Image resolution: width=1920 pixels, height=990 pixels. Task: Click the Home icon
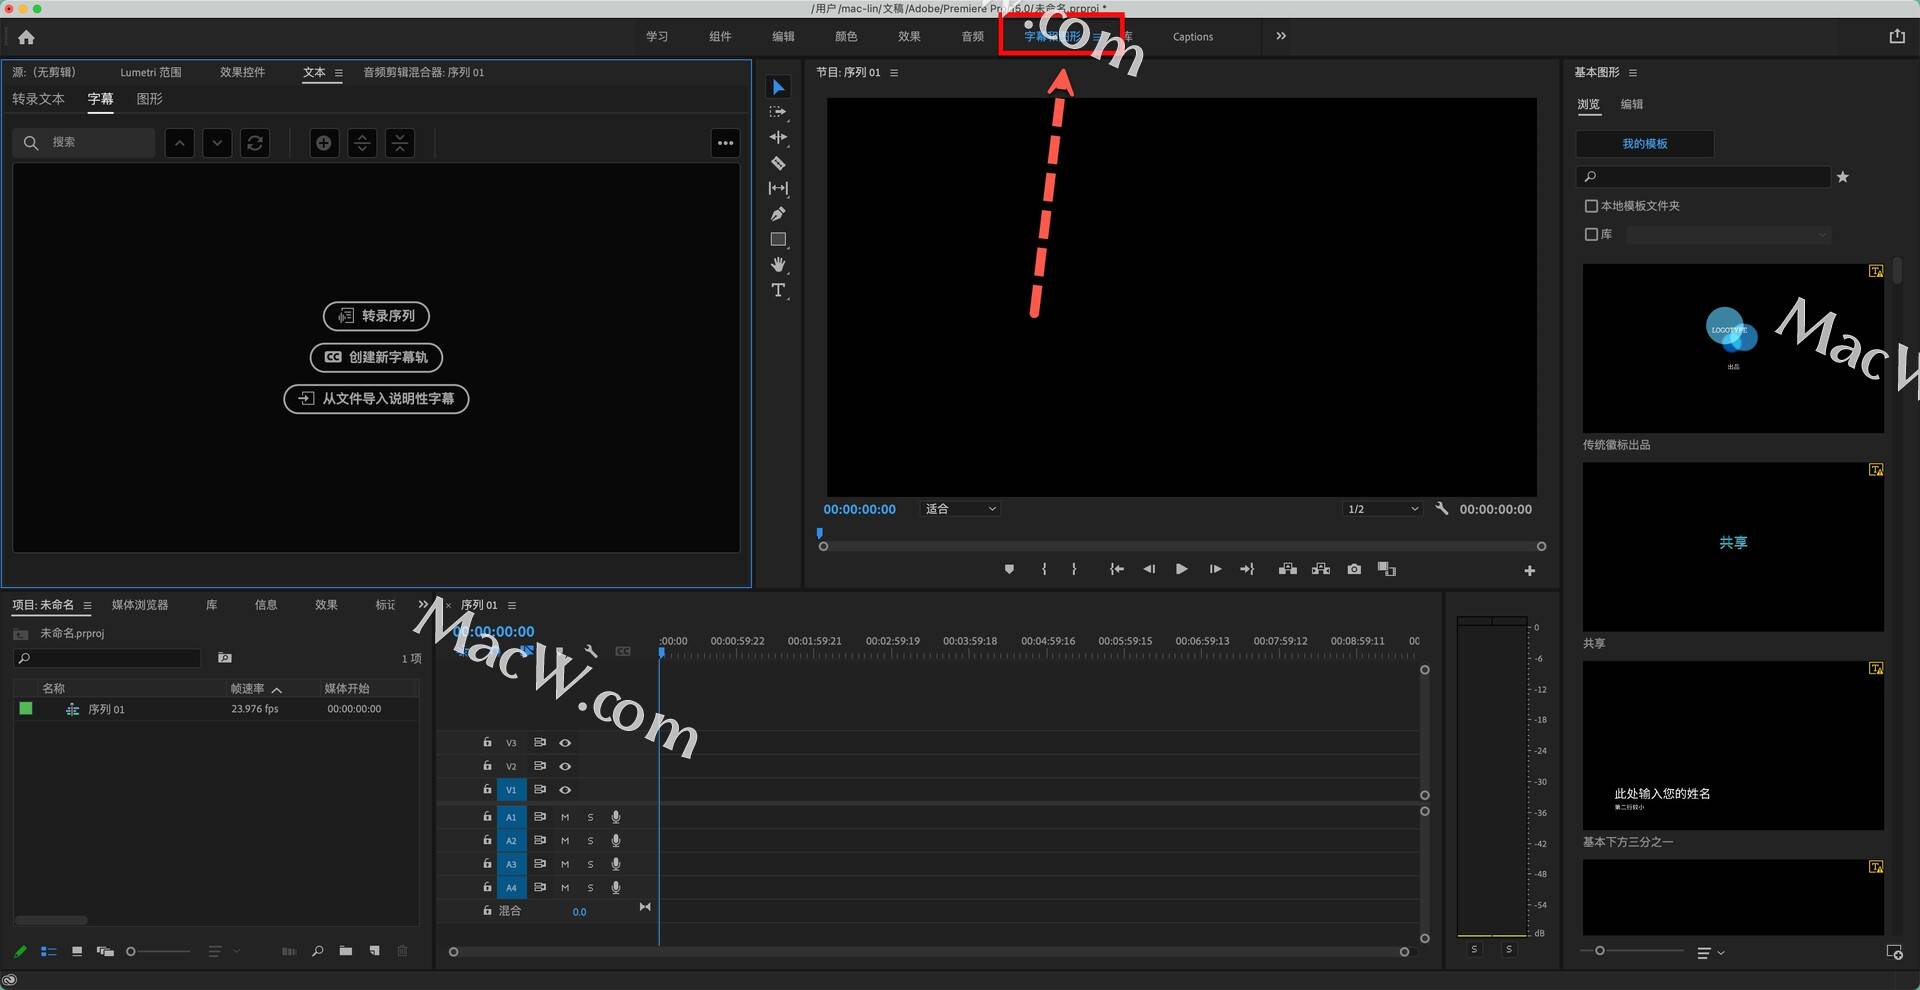[x=26, y=37]
